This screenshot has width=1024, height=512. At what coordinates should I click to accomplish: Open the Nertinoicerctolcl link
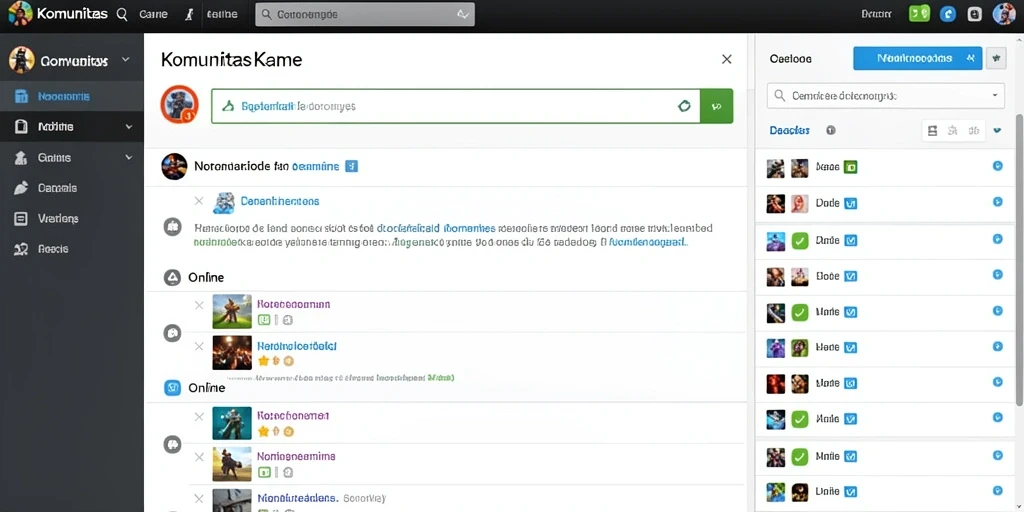(x=297, y=345)
